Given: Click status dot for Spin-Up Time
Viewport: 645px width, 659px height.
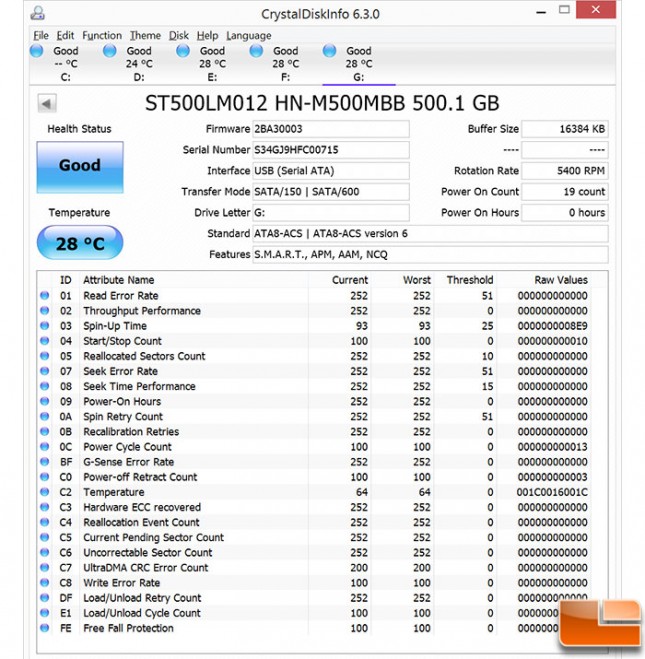Looking at the screenshot, I should (45, 326).
